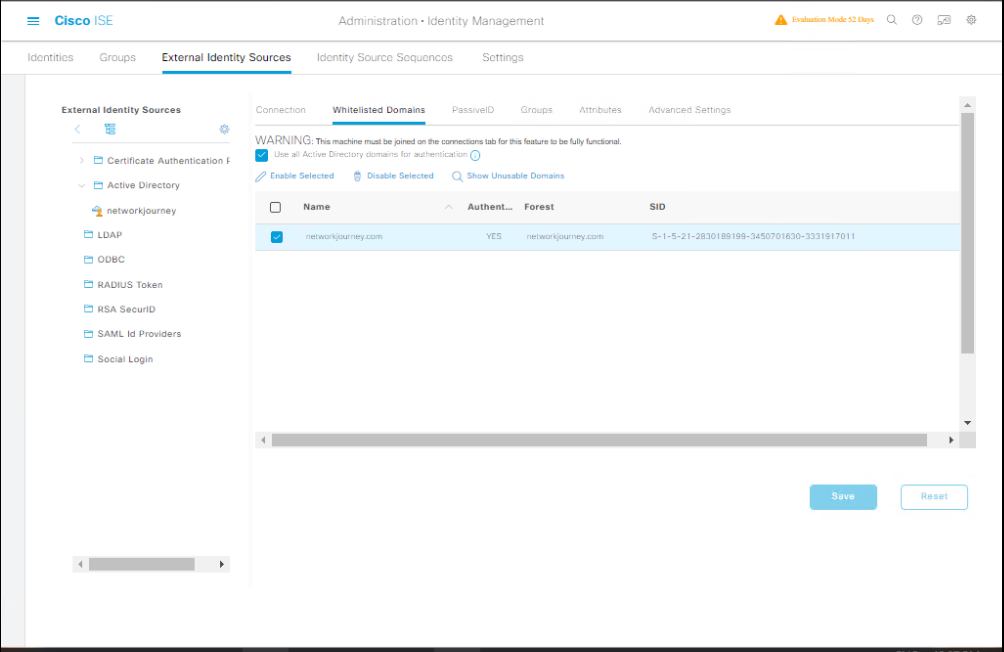This screenshot has width=1004, height=652.
Task: Click the vertical scrollbar thumb in domains table
Action: [x=967, y=233]
